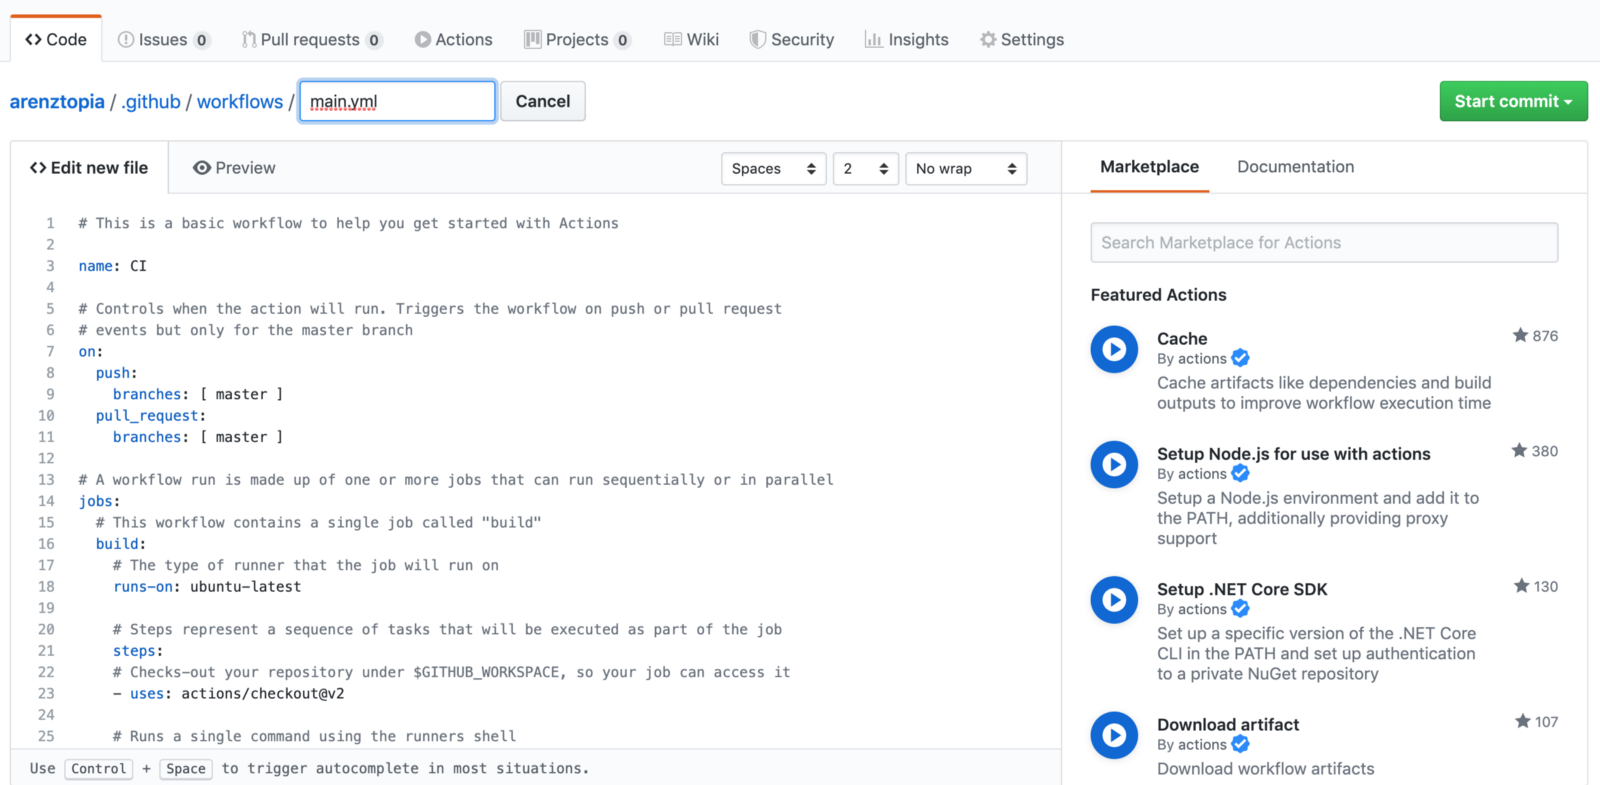Click line number 14 in gutter
This screenshot has width=1600, height=785.
[46, 501]
